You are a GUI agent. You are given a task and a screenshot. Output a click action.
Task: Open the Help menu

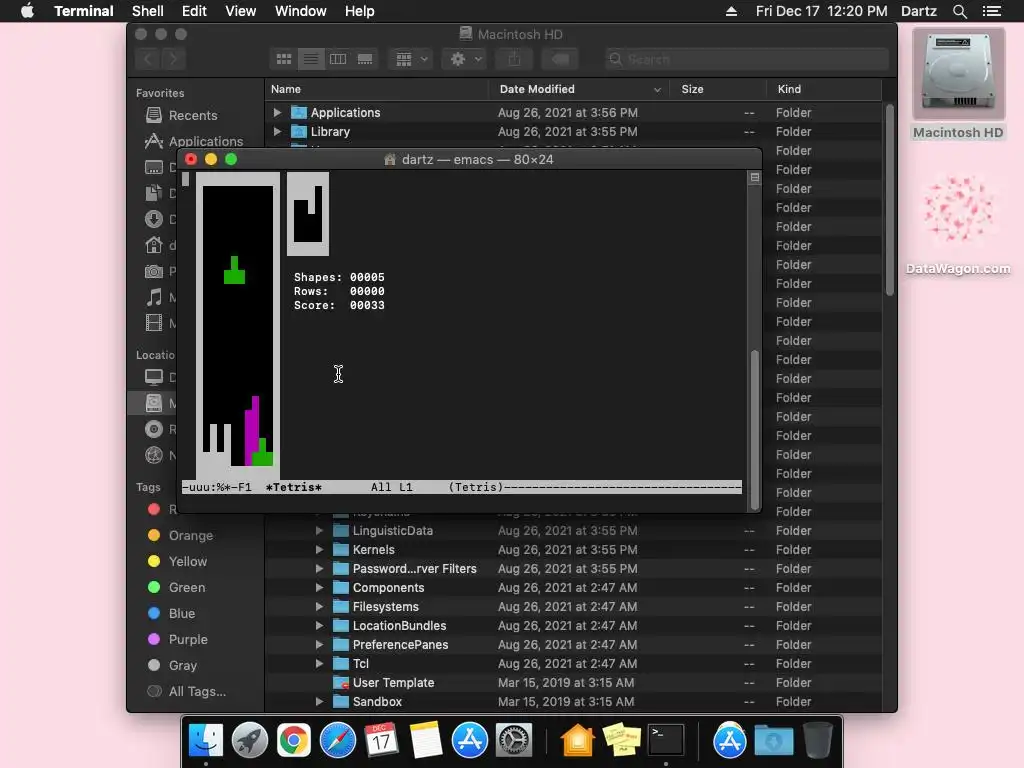359,11
